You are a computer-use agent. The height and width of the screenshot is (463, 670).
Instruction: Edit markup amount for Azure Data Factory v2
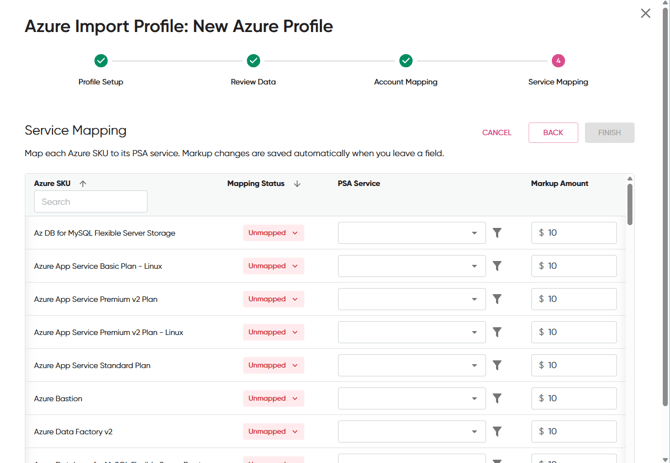coord(574,431)
